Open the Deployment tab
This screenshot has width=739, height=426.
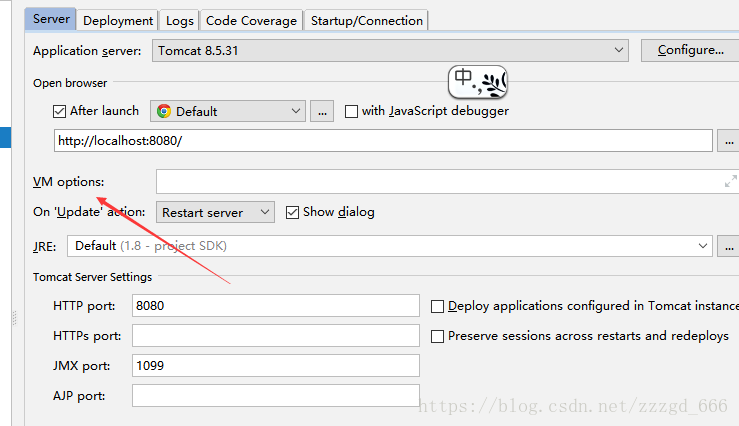coord(117,21)
